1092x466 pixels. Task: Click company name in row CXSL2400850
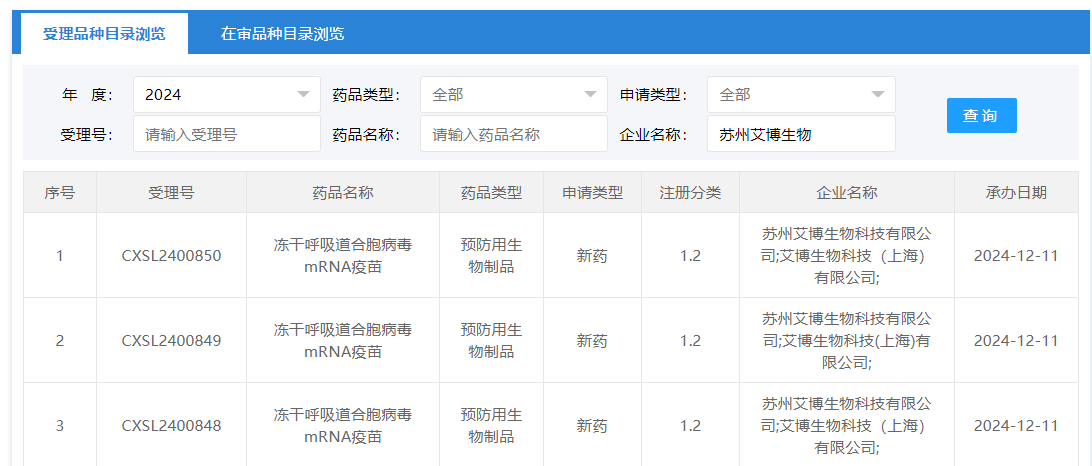pyautogui.click(x=847, y=256)
